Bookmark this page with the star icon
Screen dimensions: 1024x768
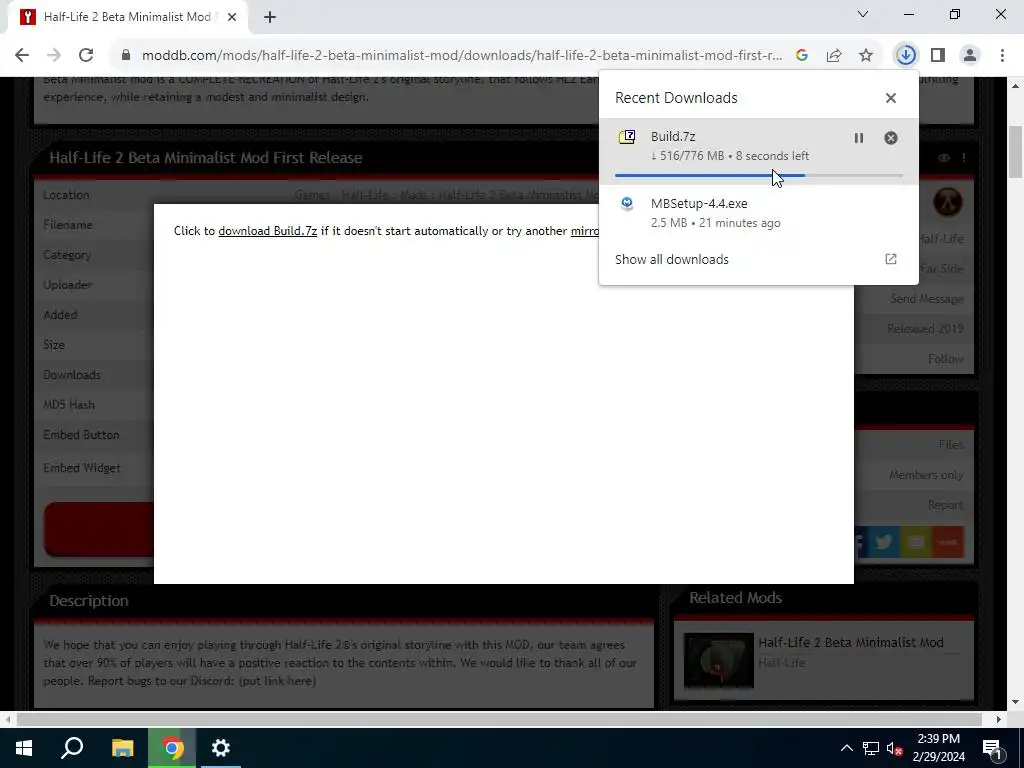pyautogui.click(x=866, y=56)
